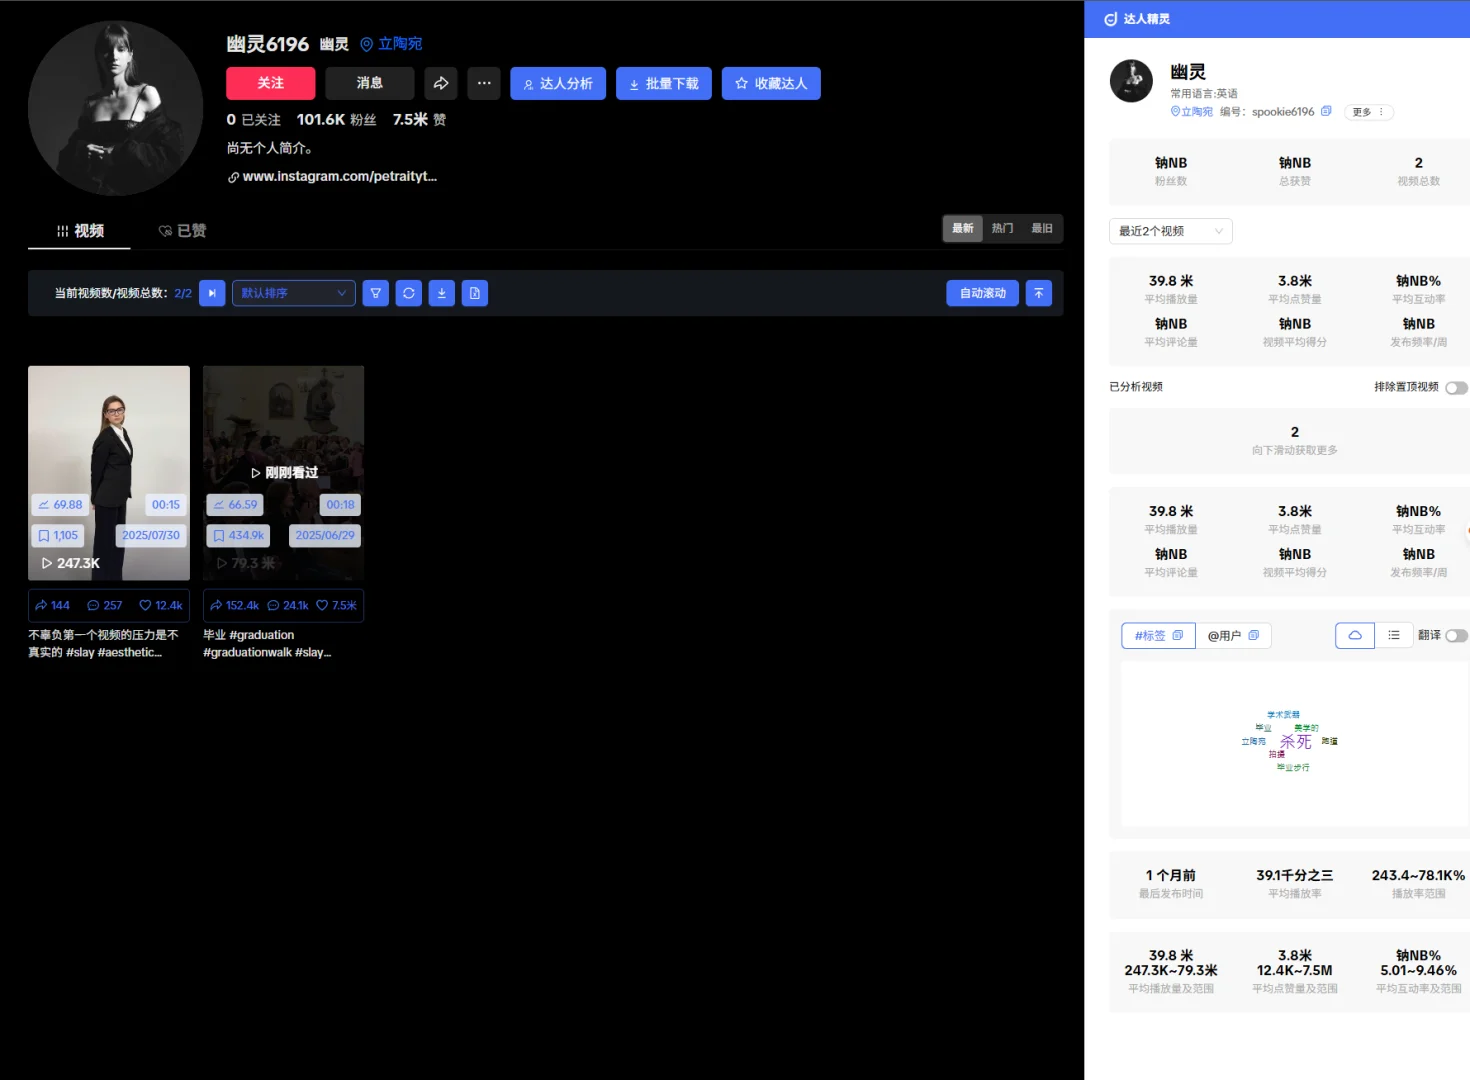This screenshot has height=1080, width=1470.
Task: Save creator with 收藏达人 button
Action: (x=771, y=83)
